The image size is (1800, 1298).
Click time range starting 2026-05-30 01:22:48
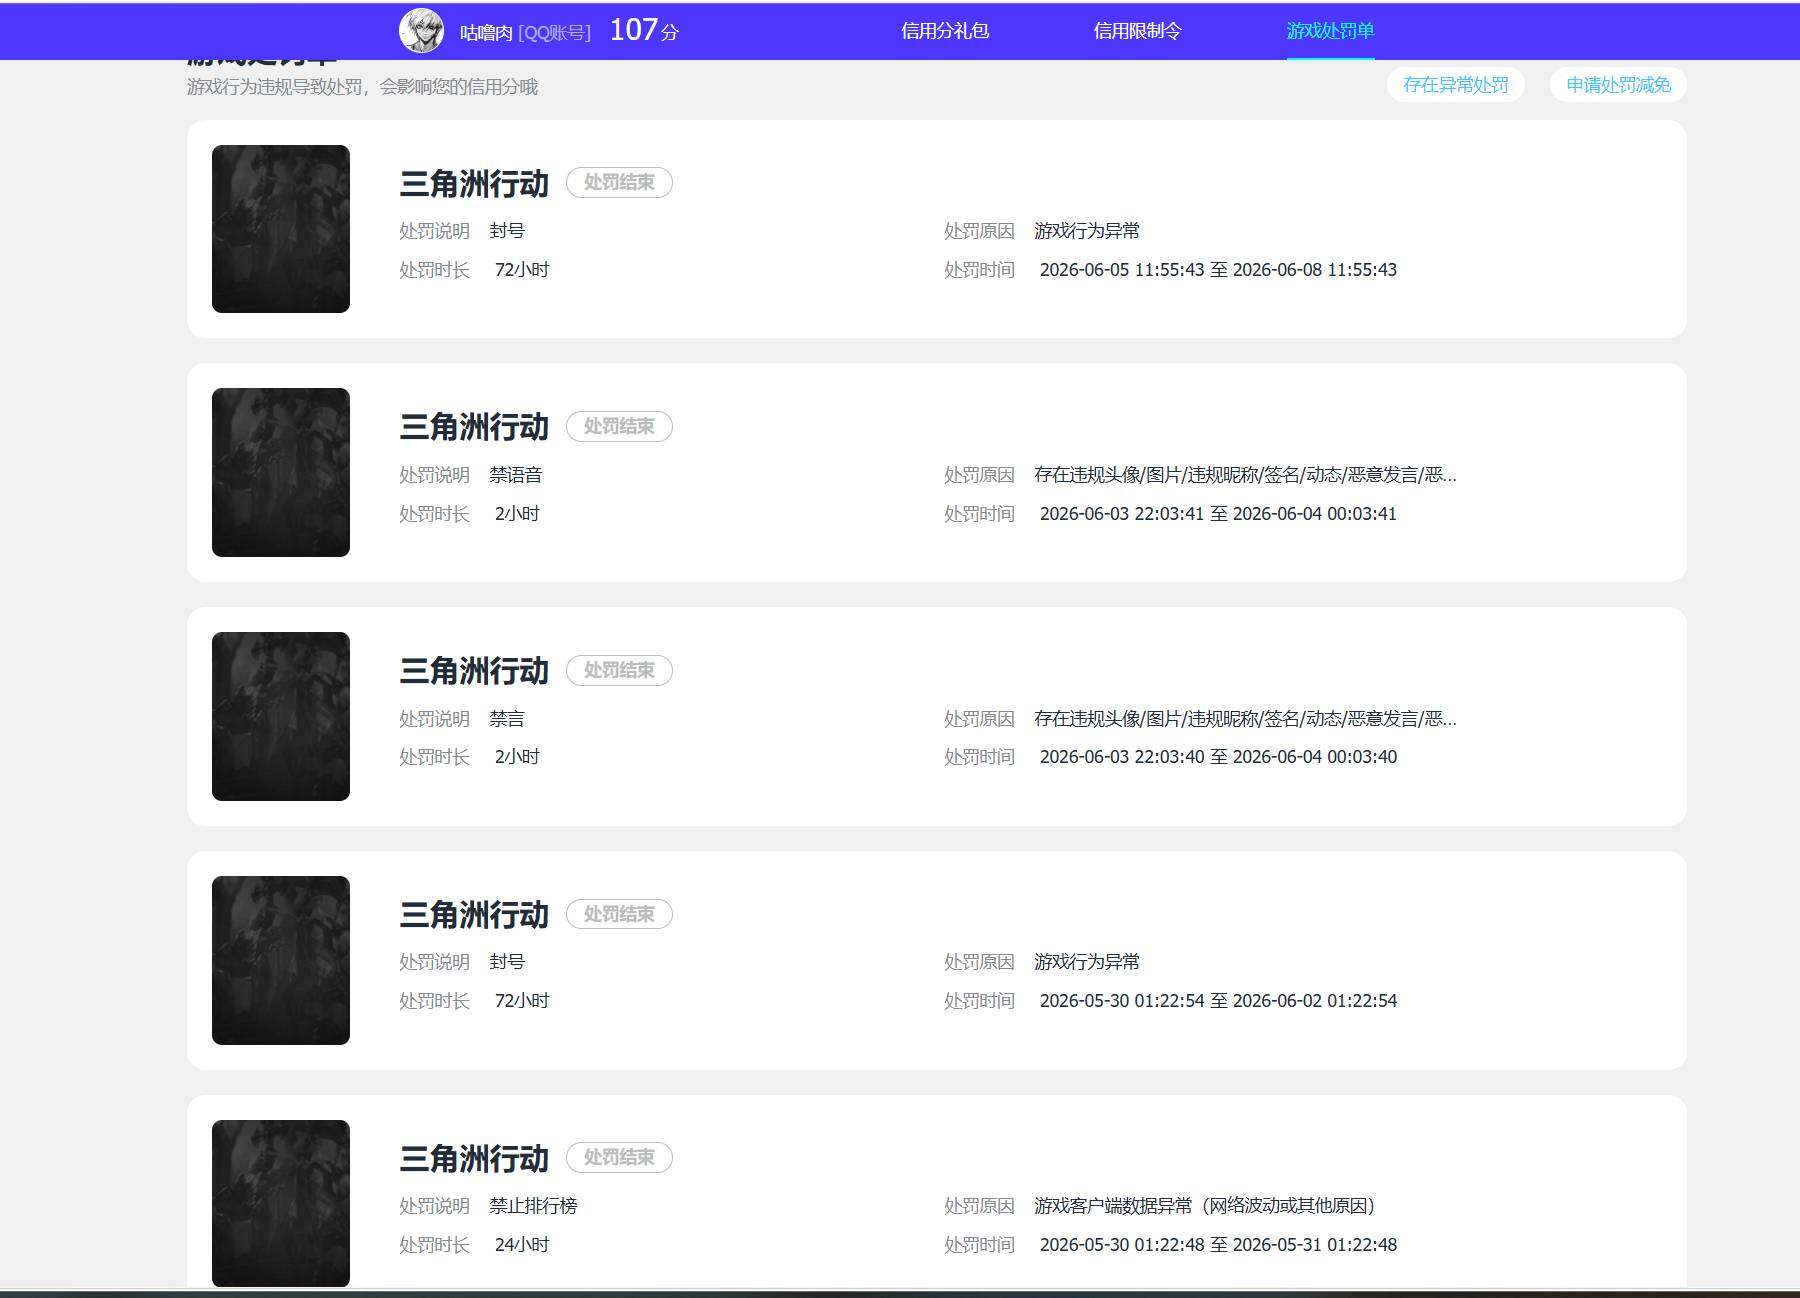pyautogui.click(x=1218, y=1245)
